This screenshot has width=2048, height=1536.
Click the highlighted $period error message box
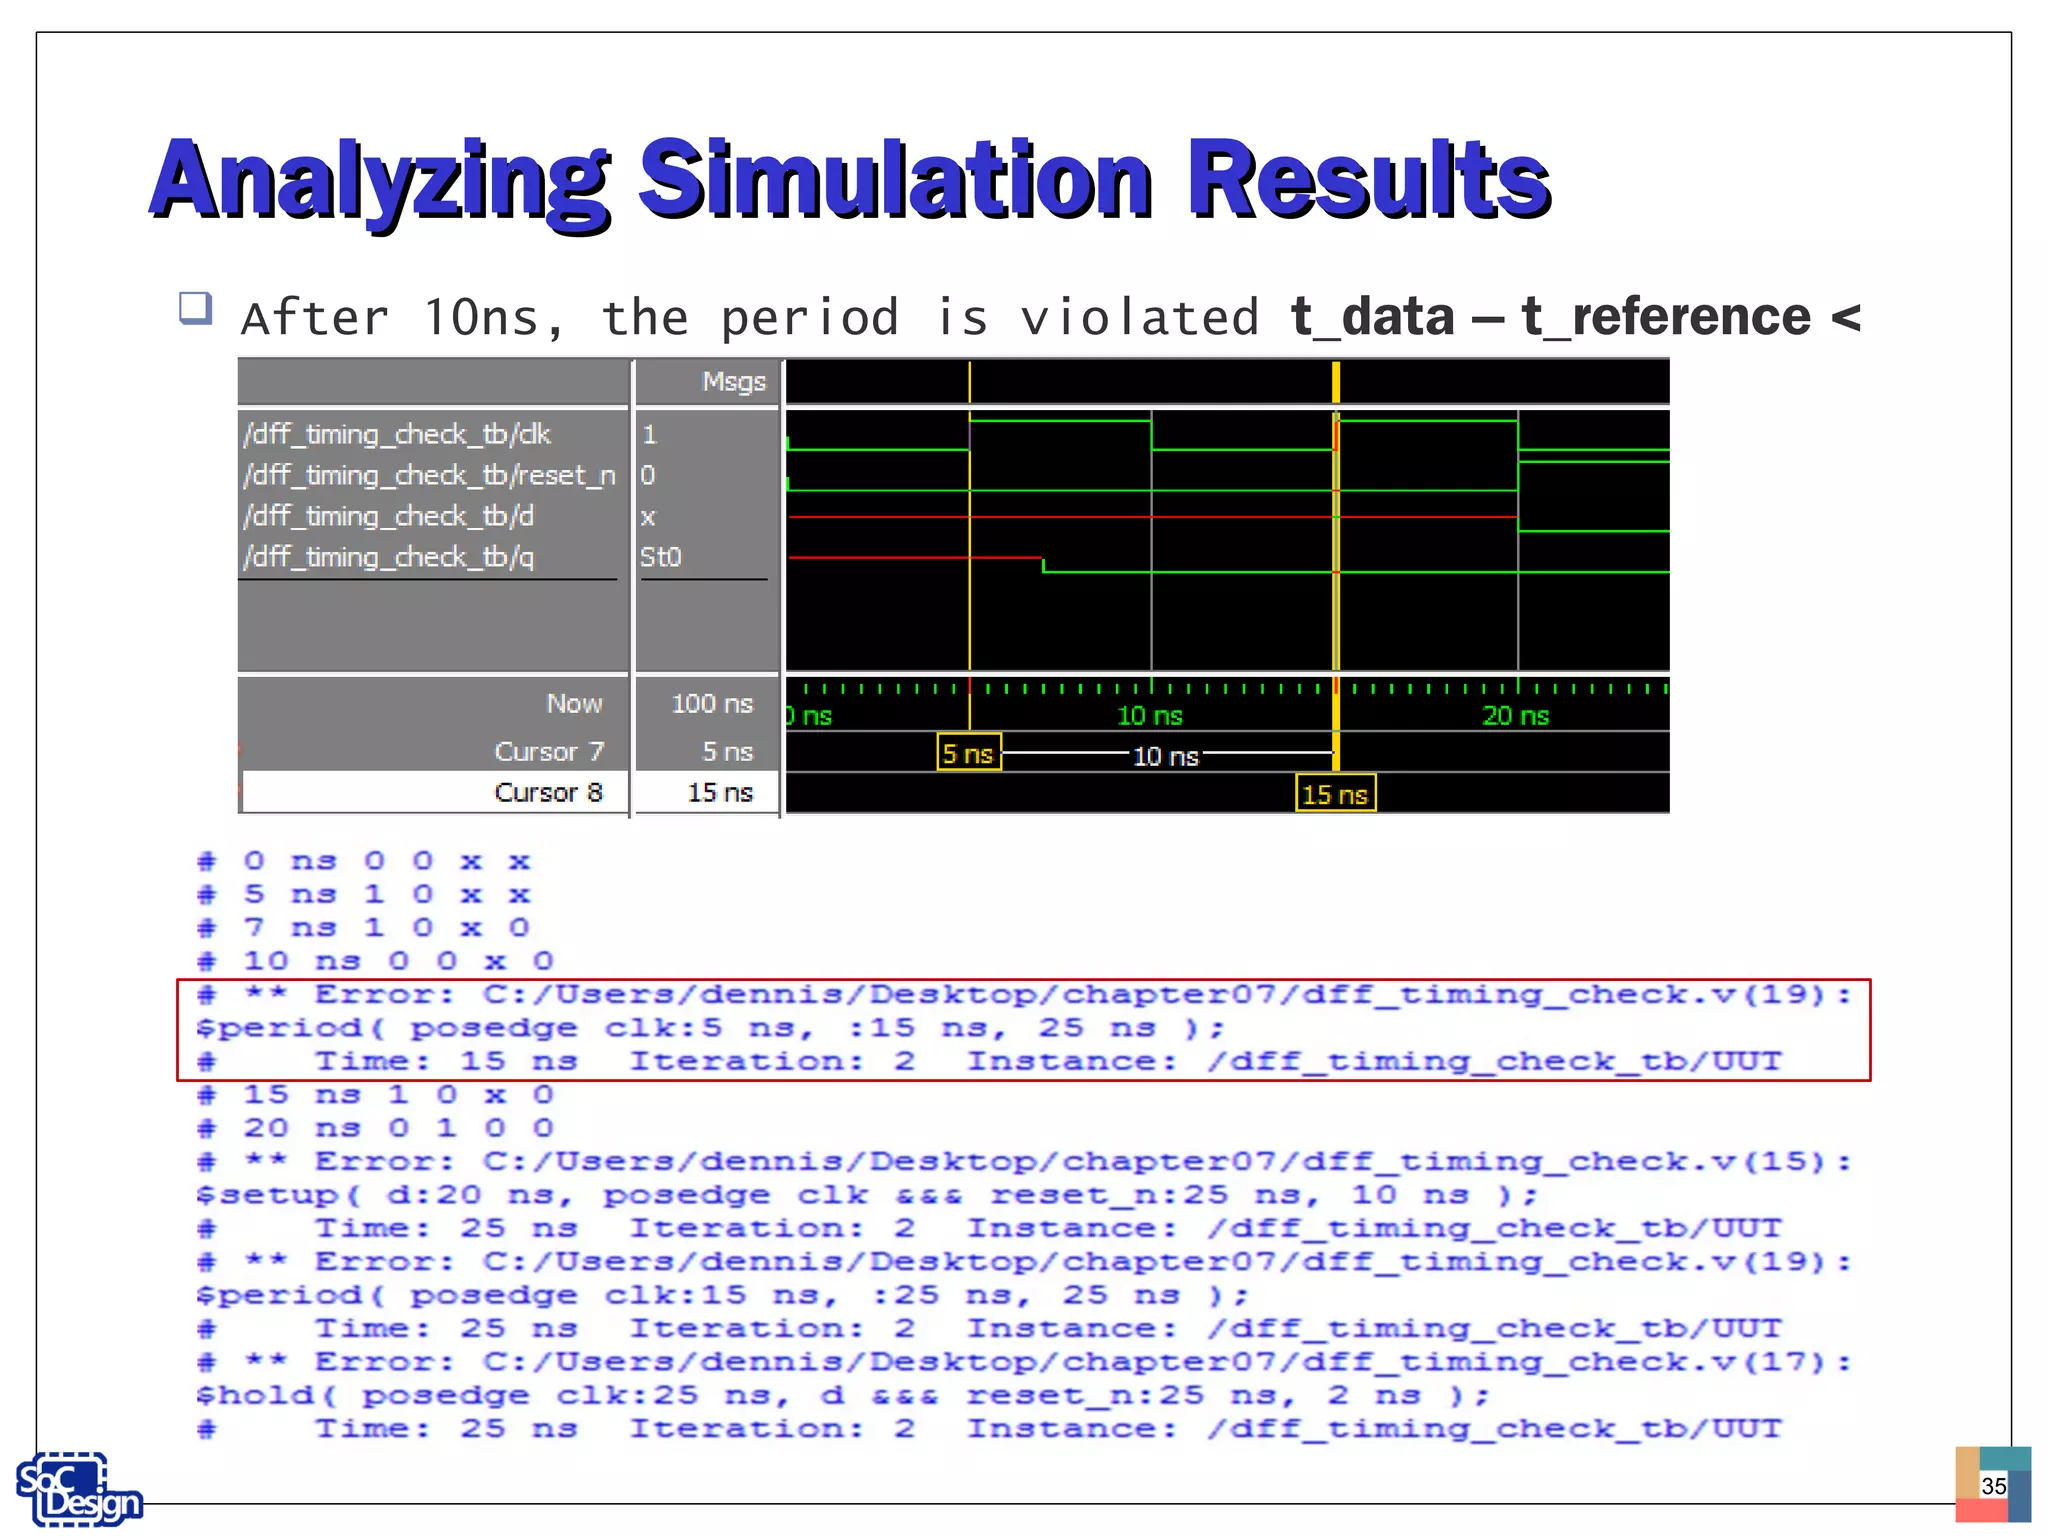coord(1022,1029)
